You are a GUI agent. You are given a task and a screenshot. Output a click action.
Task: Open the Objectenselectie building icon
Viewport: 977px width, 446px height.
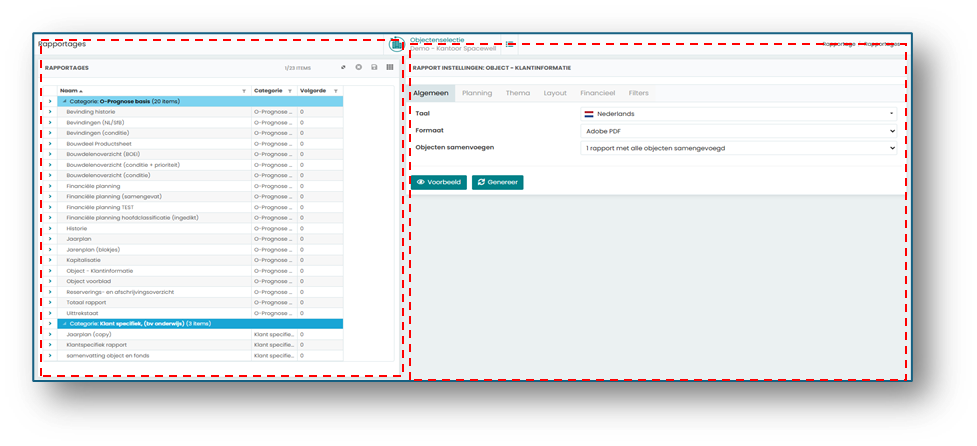coord(397,44)
